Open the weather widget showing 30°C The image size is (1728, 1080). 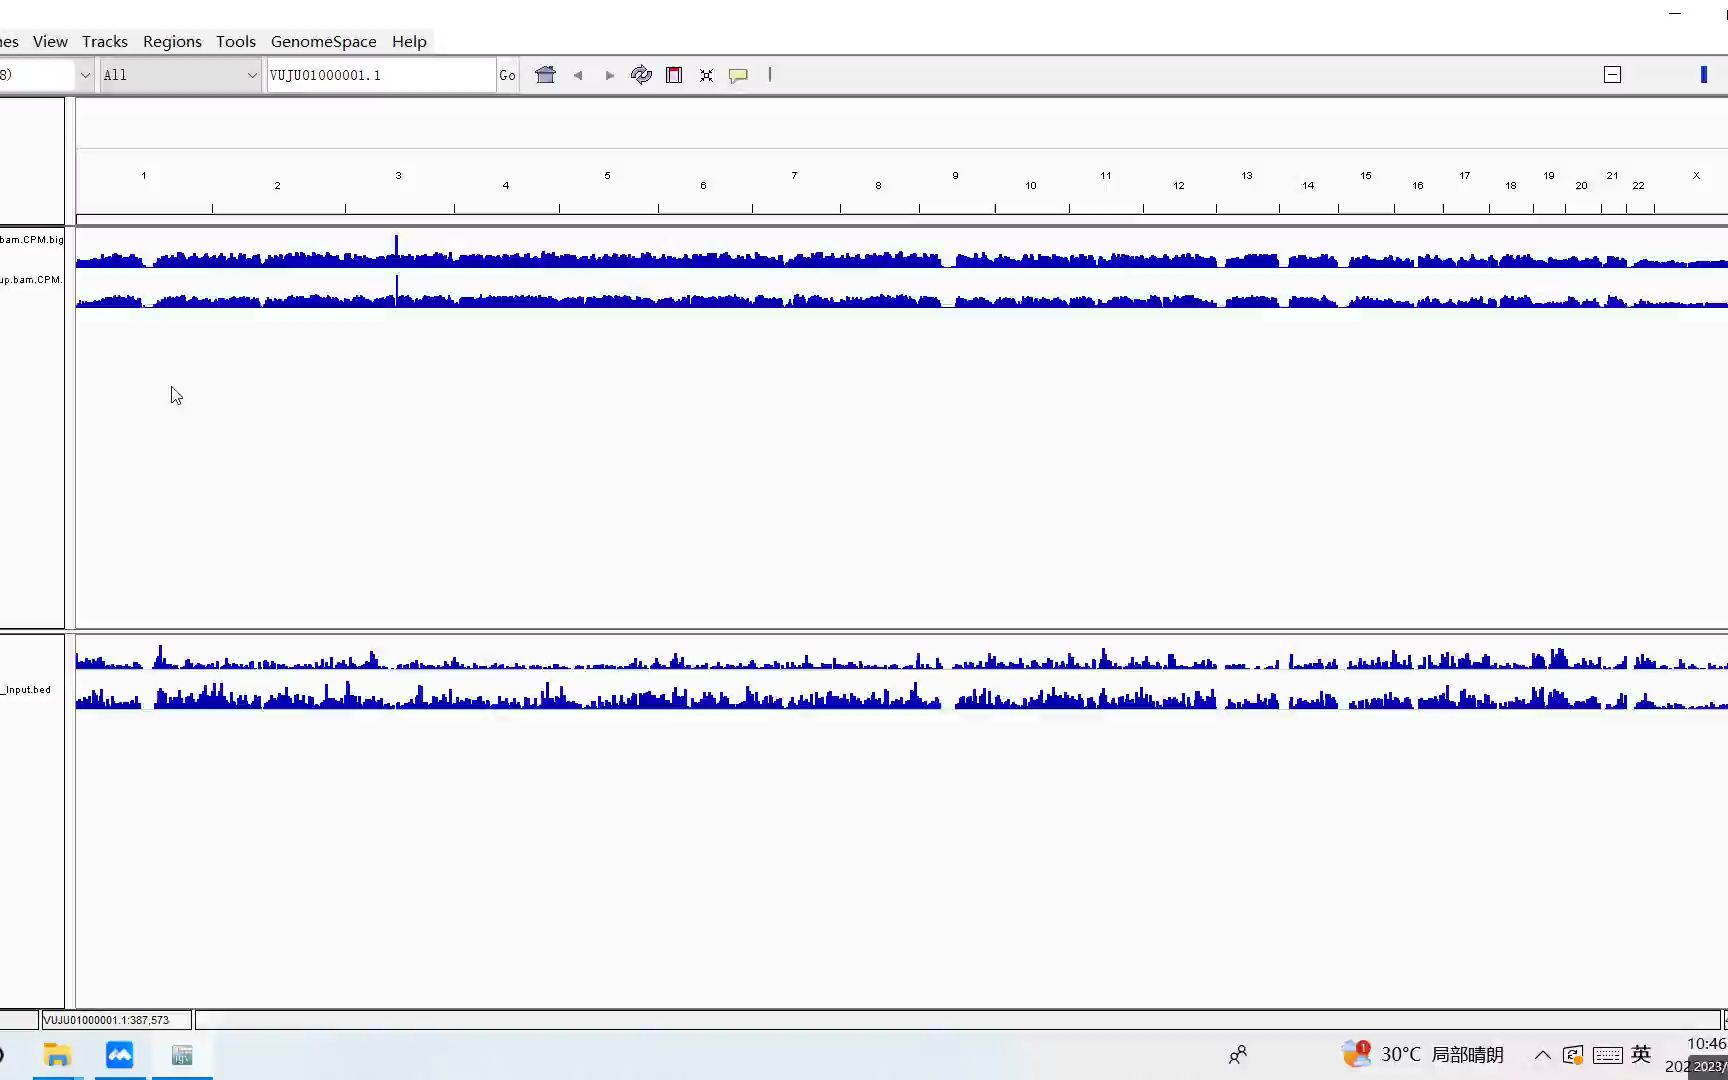tap(1423, 1054)
